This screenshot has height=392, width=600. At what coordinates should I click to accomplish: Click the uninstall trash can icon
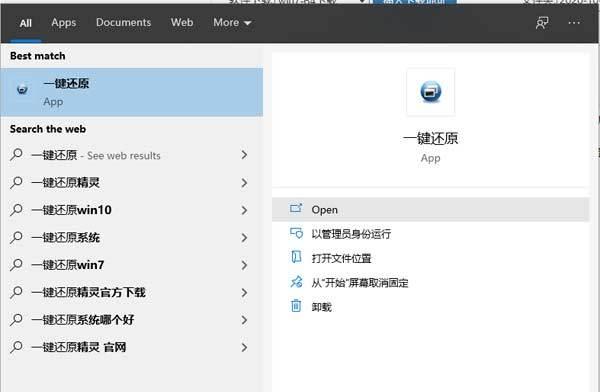pyautogui.click(x=296, y=305)
